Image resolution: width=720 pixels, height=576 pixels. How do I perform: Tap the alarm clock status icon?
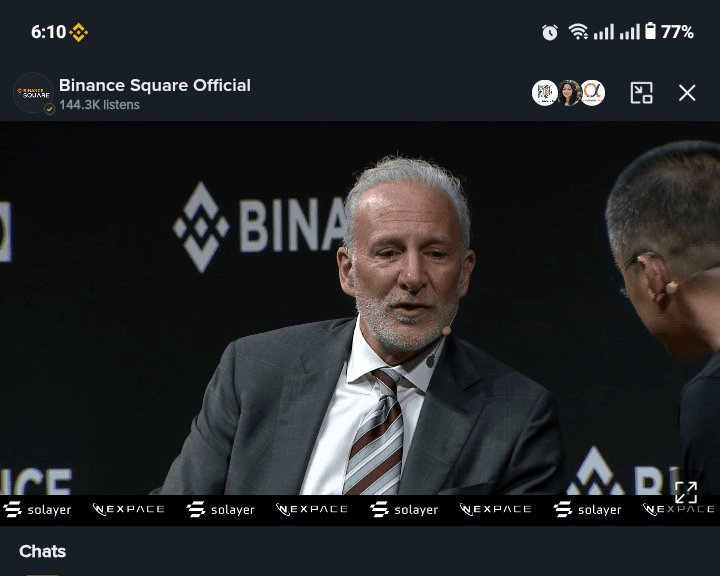[549, 32]
